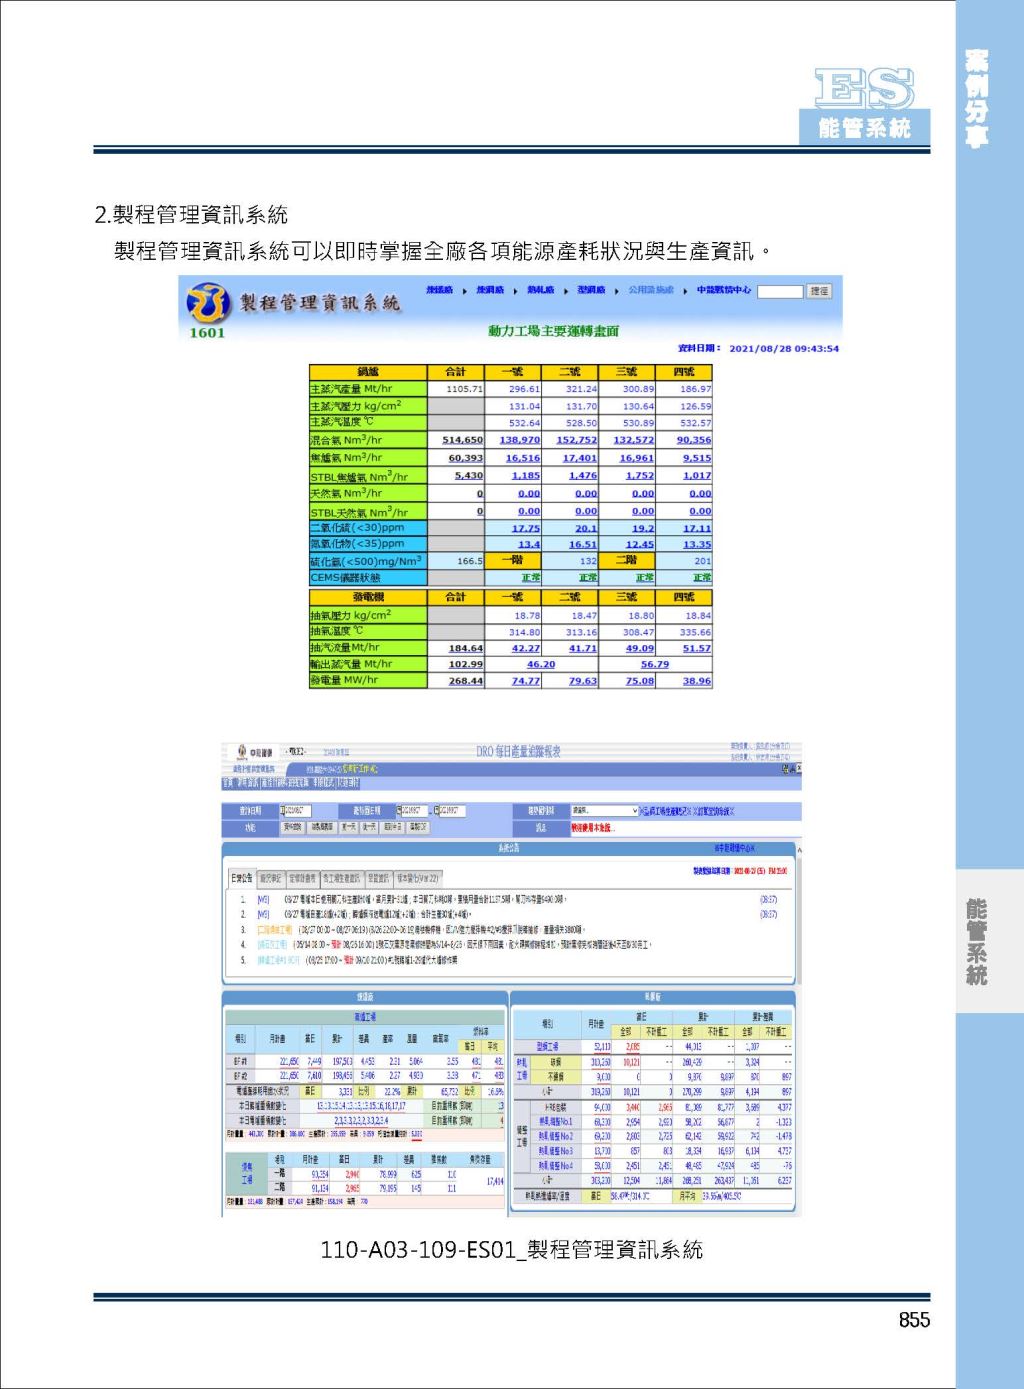Open the 型鋼廠 navigation menu item
This screenshot has width=1024, height=1389.
[591, 290]
